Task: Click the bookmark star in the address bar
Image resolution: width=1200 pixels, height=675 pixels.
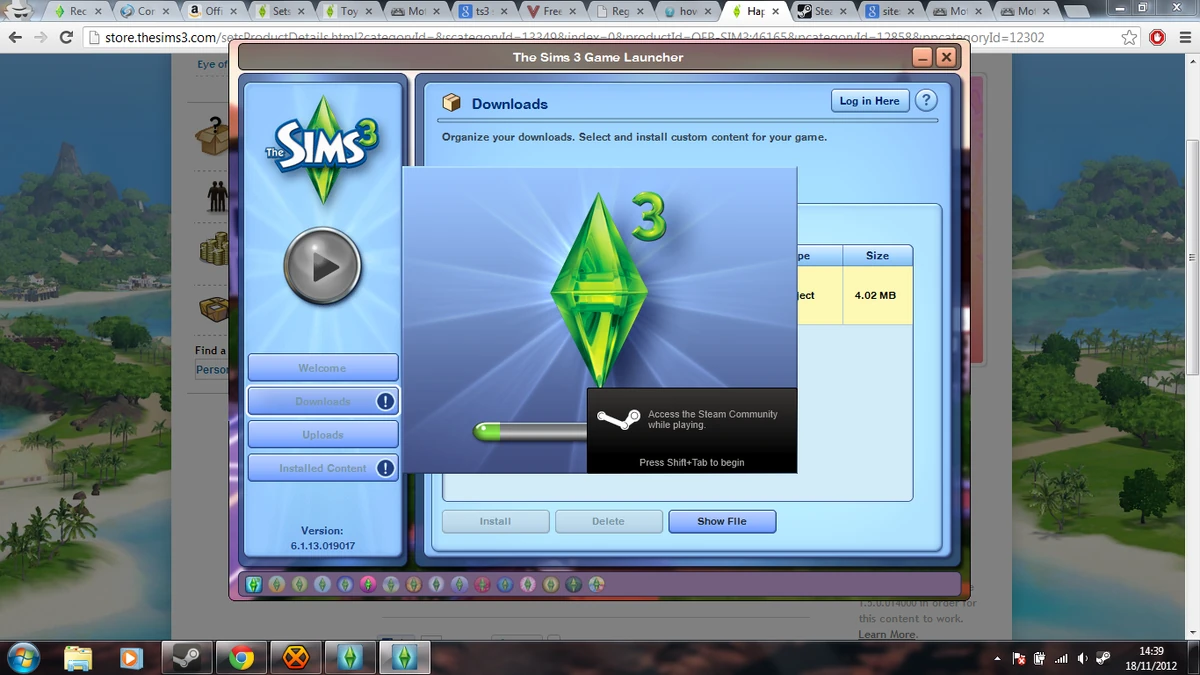Action: (x=1129, y=36)
